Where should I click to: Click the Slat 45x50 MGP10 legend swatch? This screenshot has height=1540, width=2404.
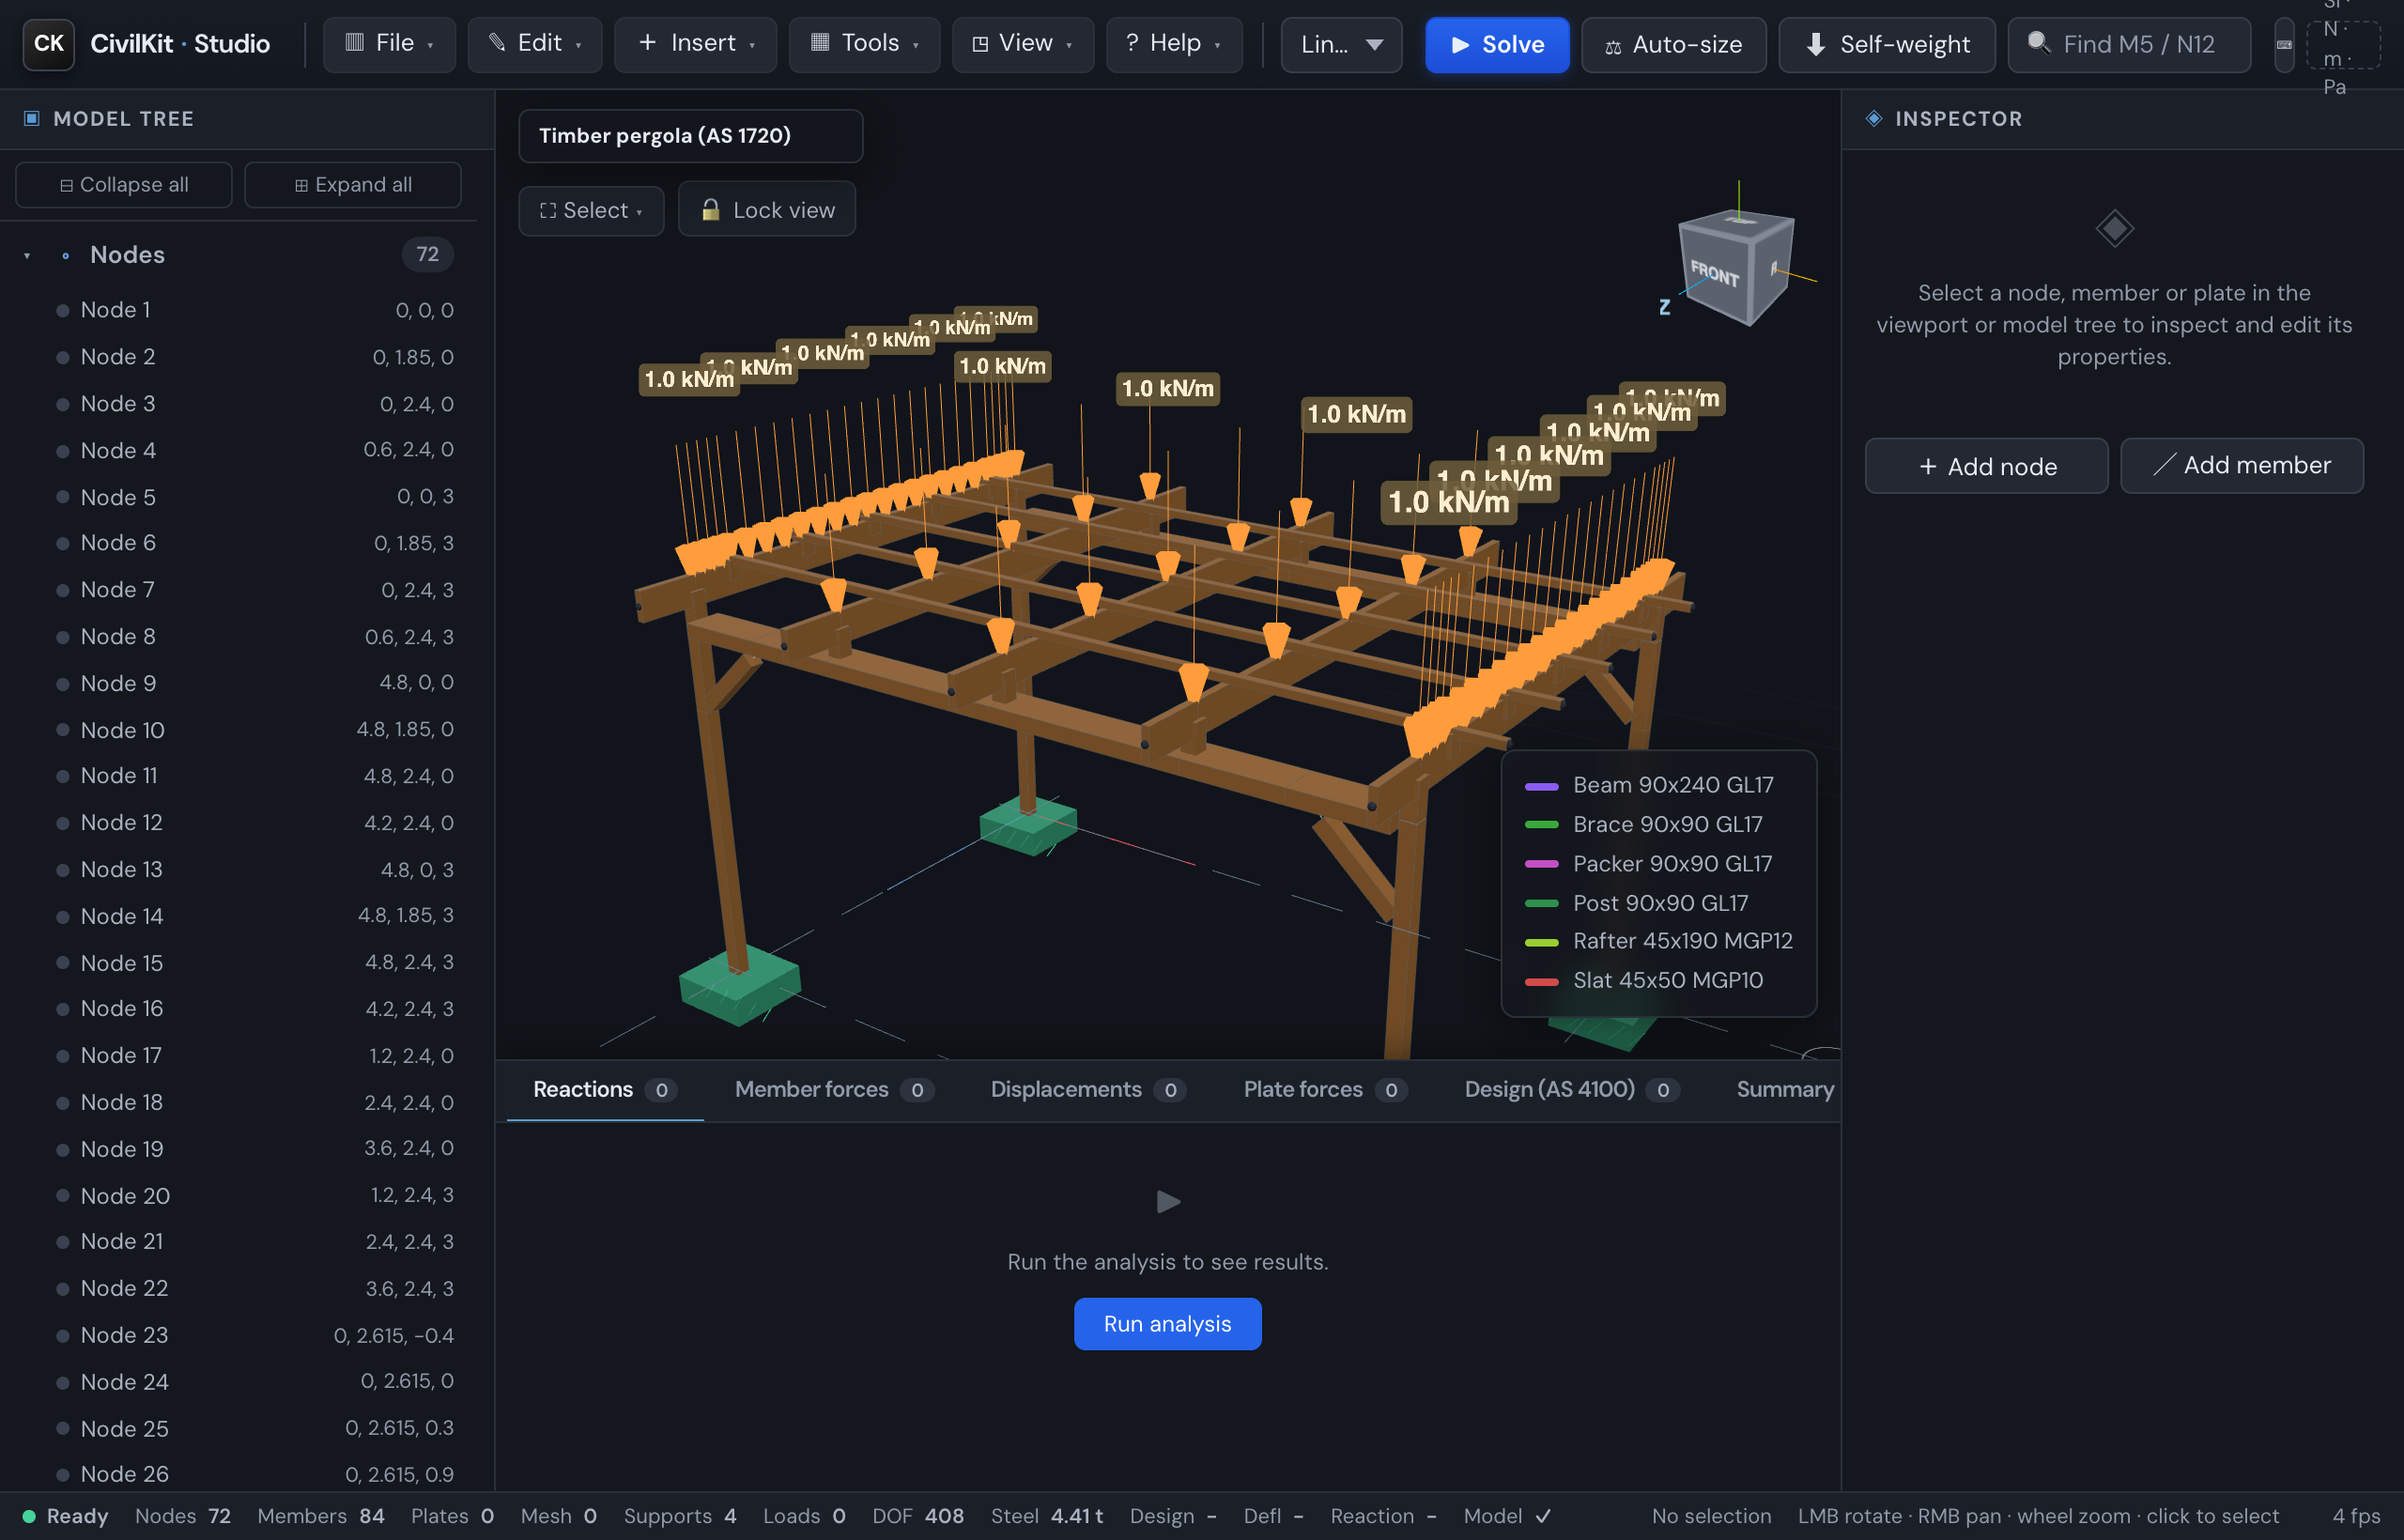[x=1541, y=981]
